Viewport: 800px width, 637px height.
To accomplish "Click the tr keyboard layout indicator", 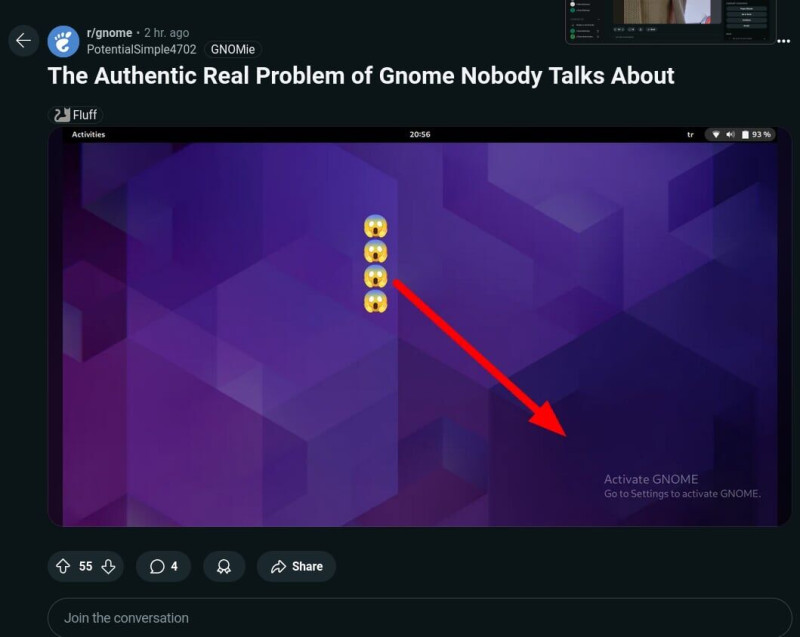I will point(690,135).
